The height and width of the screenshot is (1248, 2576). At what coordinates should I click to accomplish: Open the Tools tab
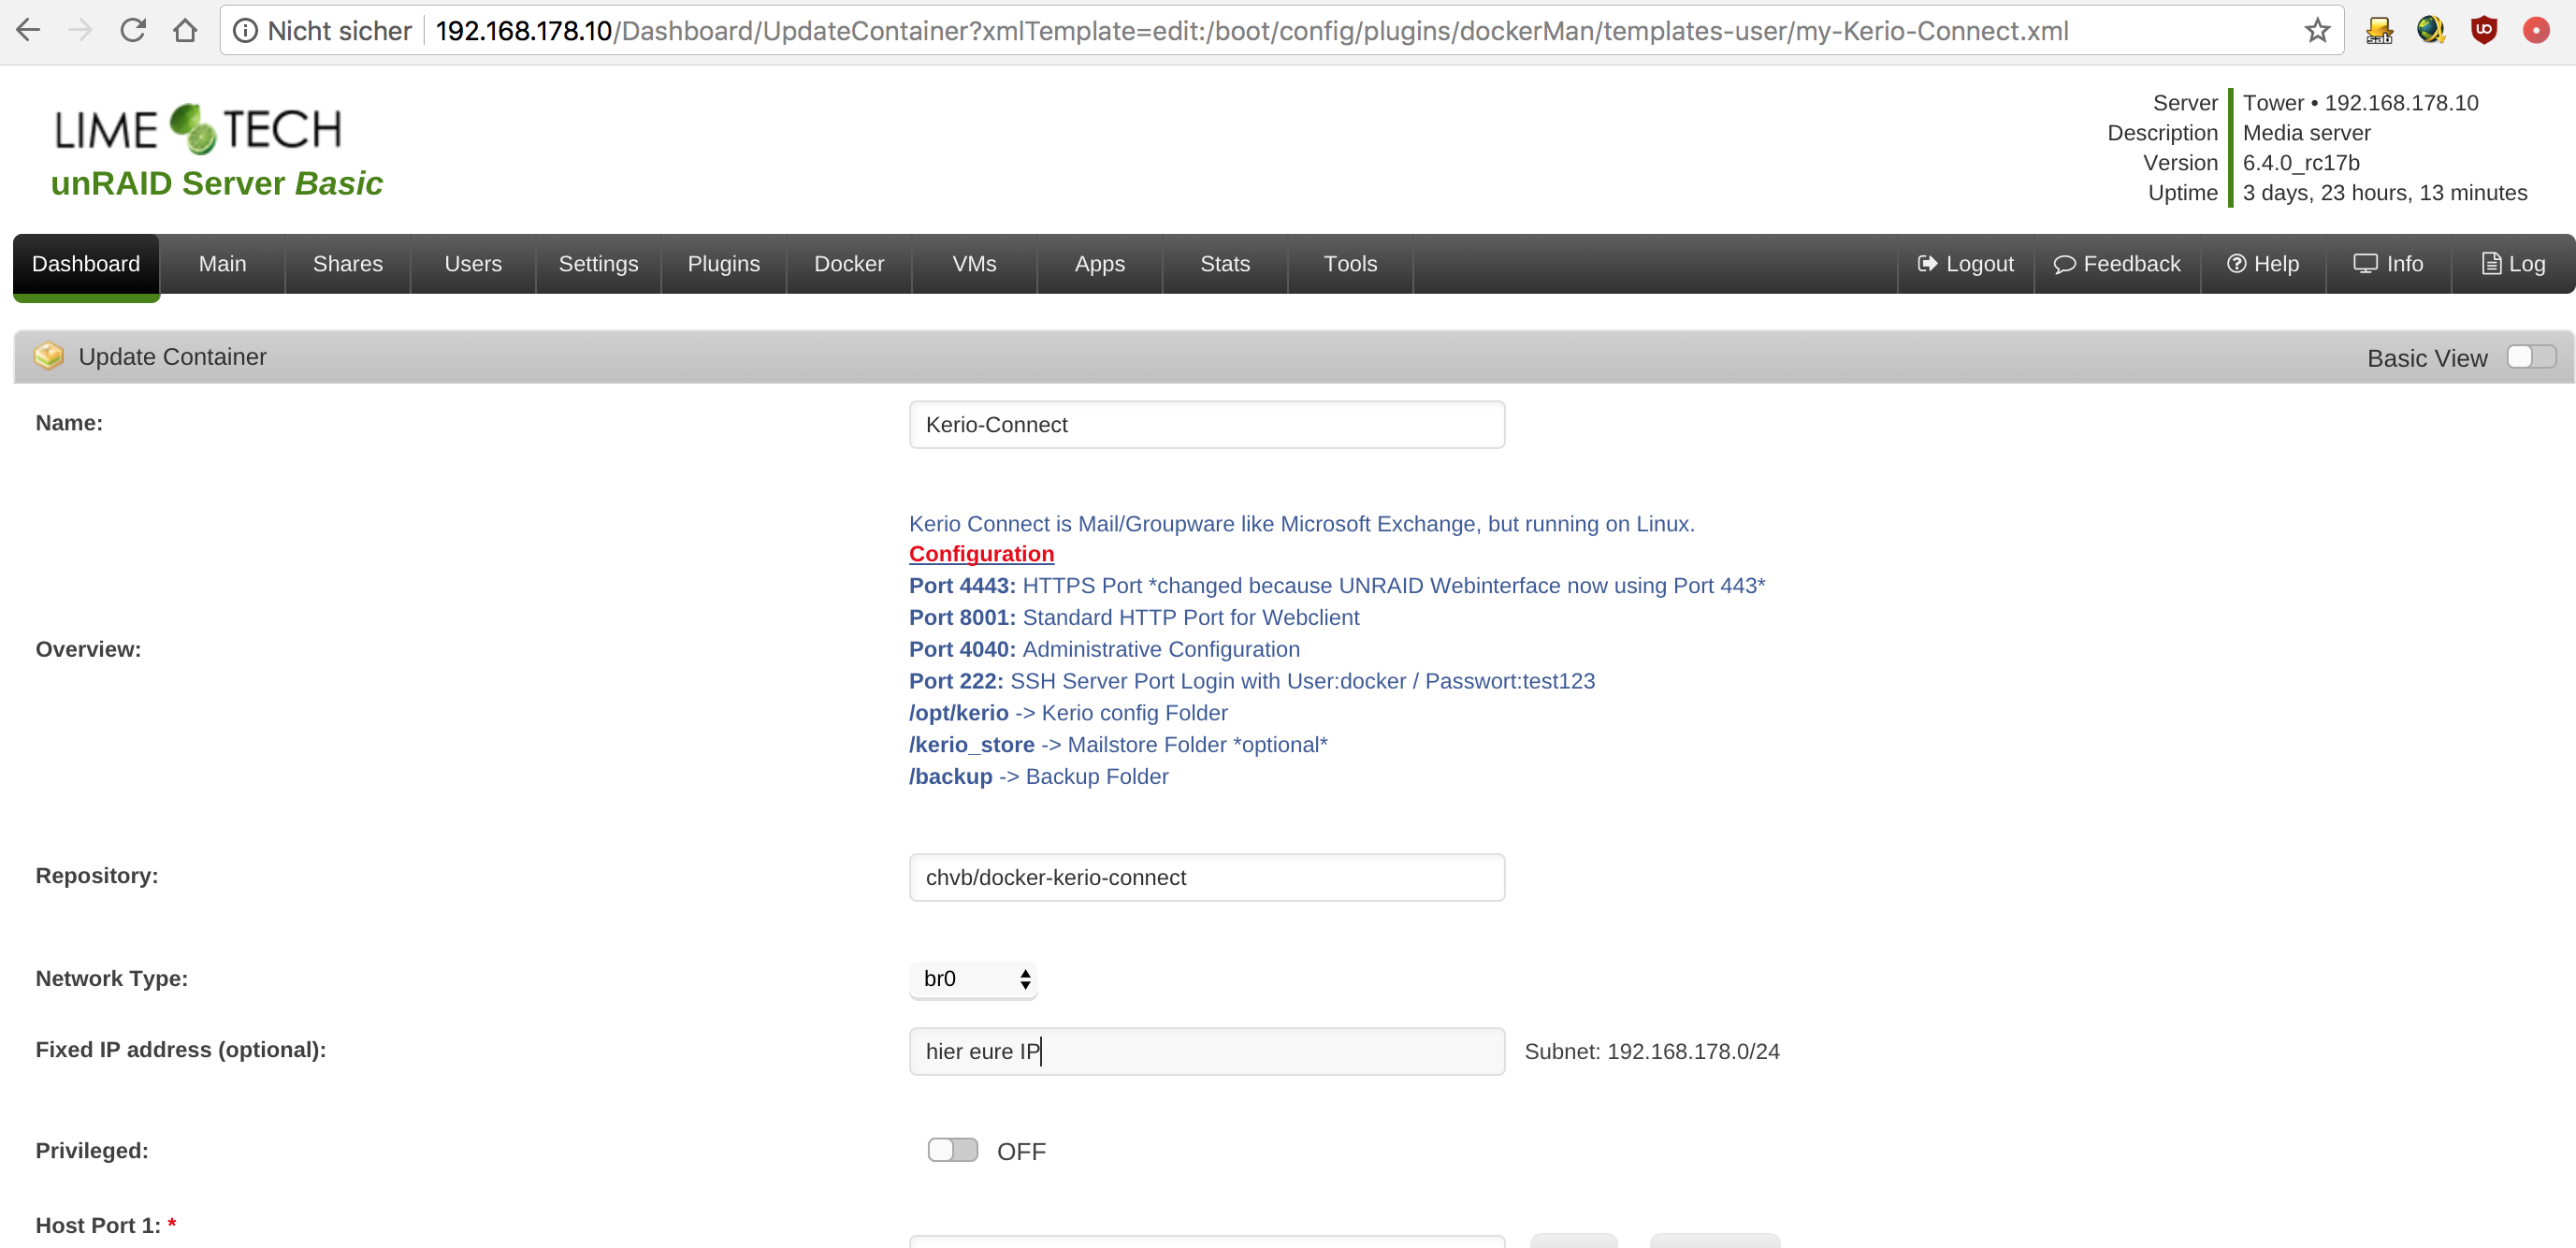tap(1351, 264)
